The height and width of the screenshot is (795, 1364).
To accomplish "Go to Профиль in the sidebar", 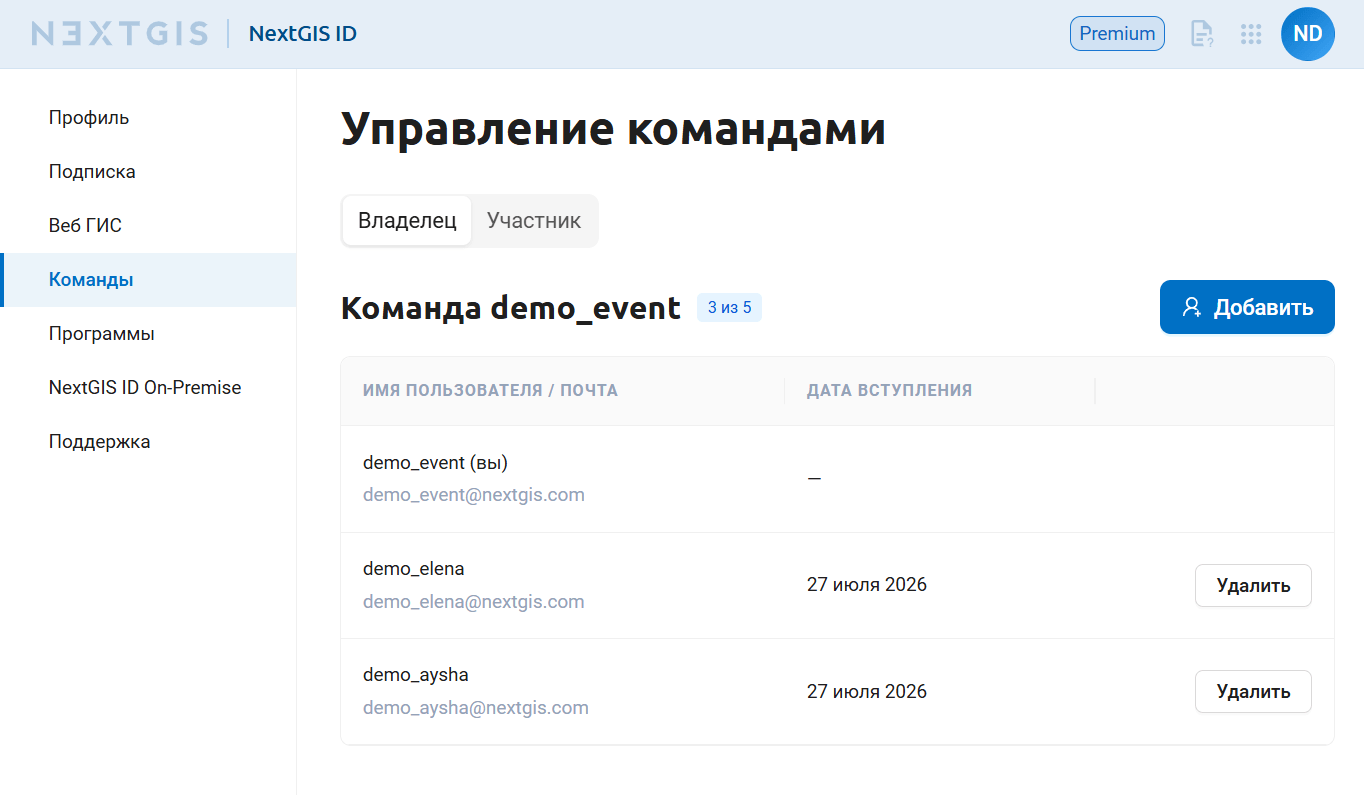I will coord(148,118).
